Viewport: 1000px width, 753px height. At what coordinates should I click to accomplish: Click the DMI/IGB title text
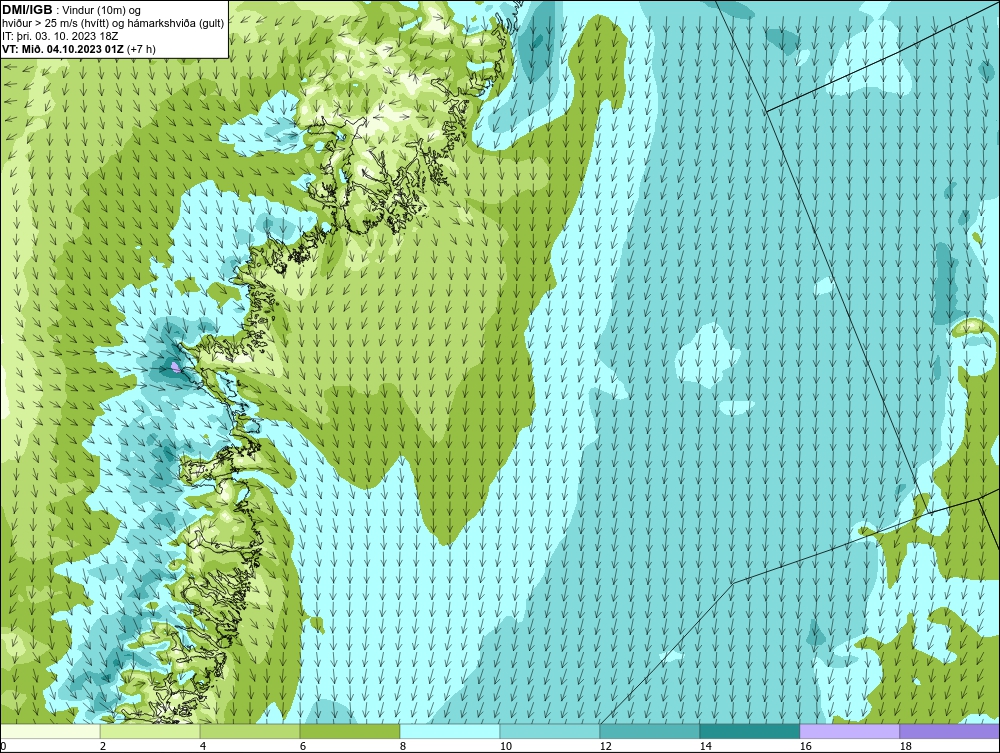pos(27,10)
